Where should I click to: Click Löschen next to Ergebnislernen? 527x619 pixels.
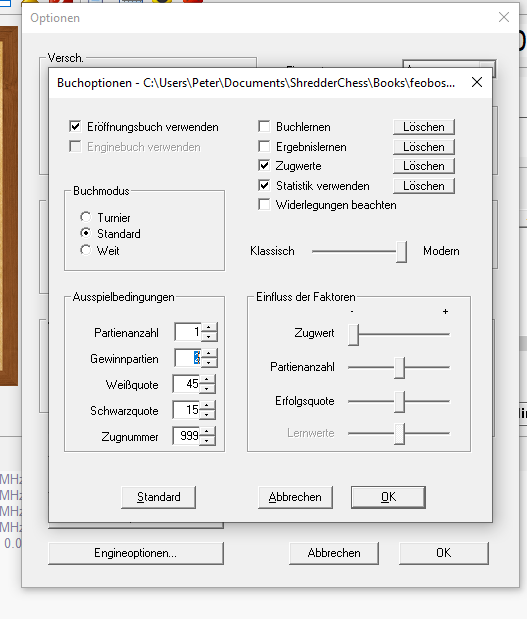(424, 146)
